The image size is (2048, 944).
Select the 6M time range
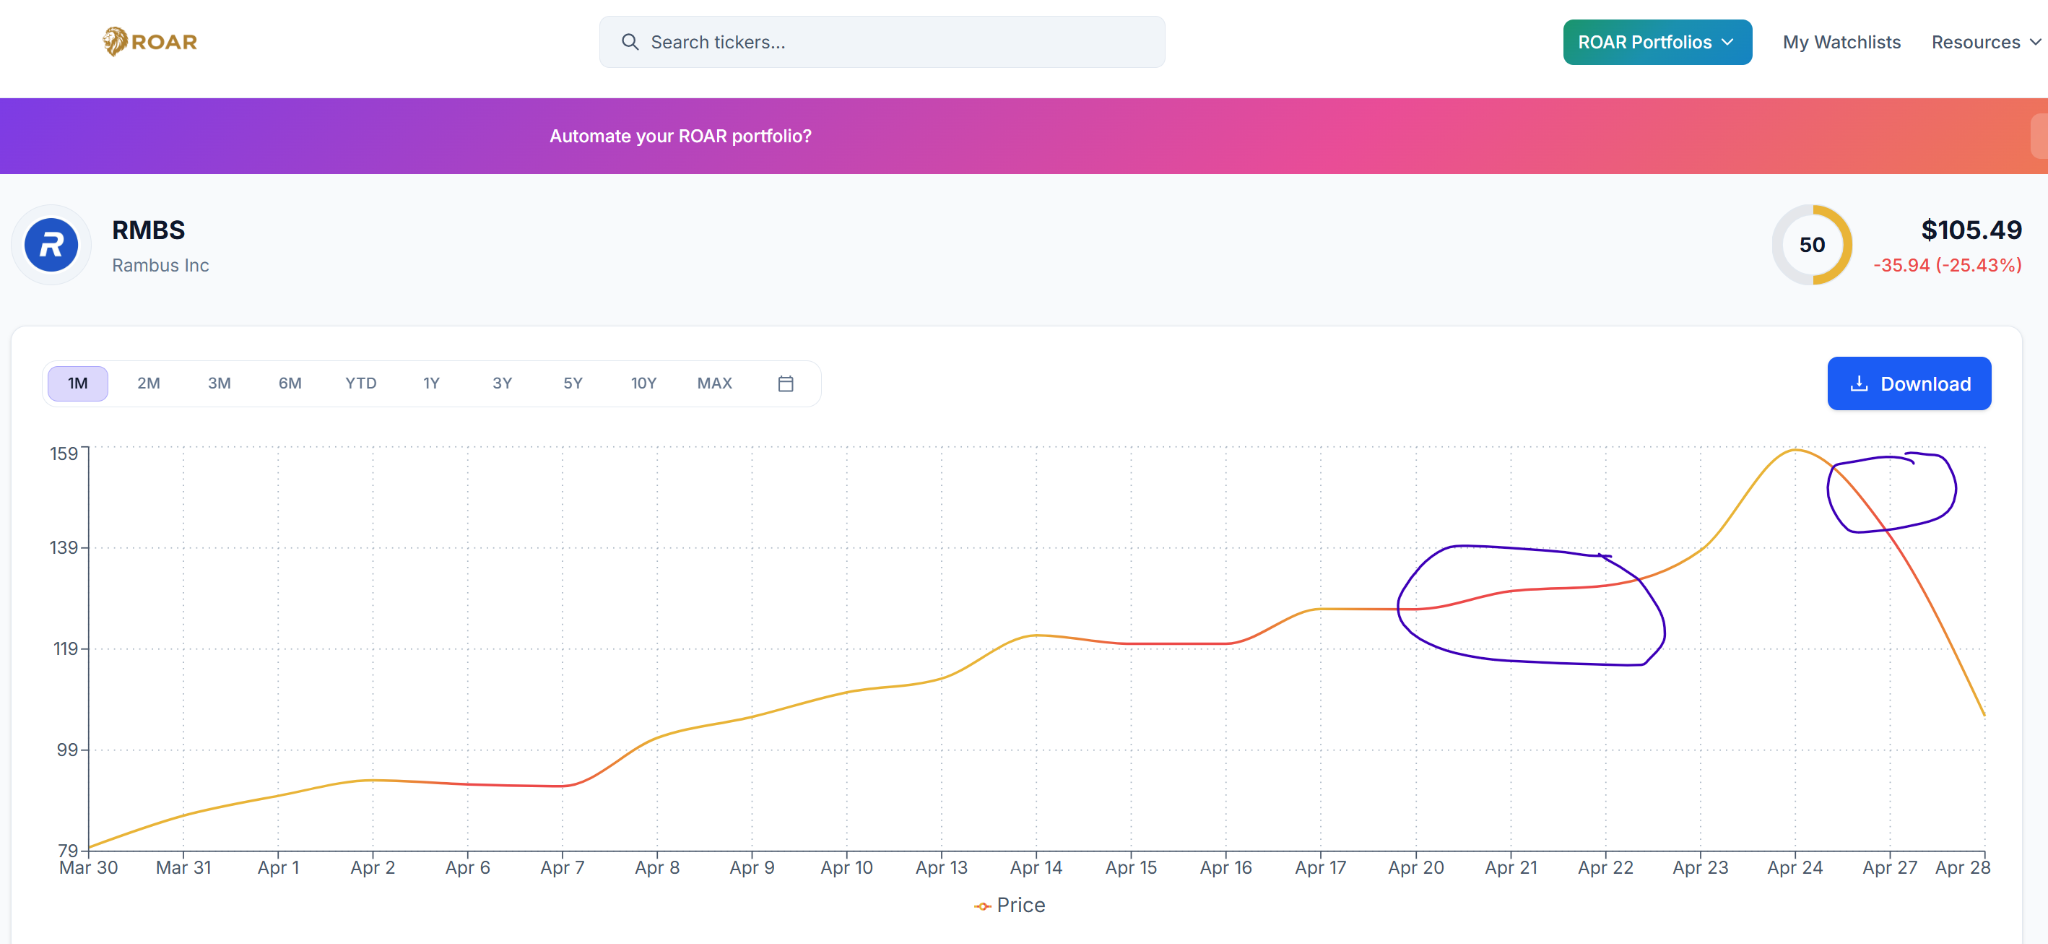click(x=290, y=384)
